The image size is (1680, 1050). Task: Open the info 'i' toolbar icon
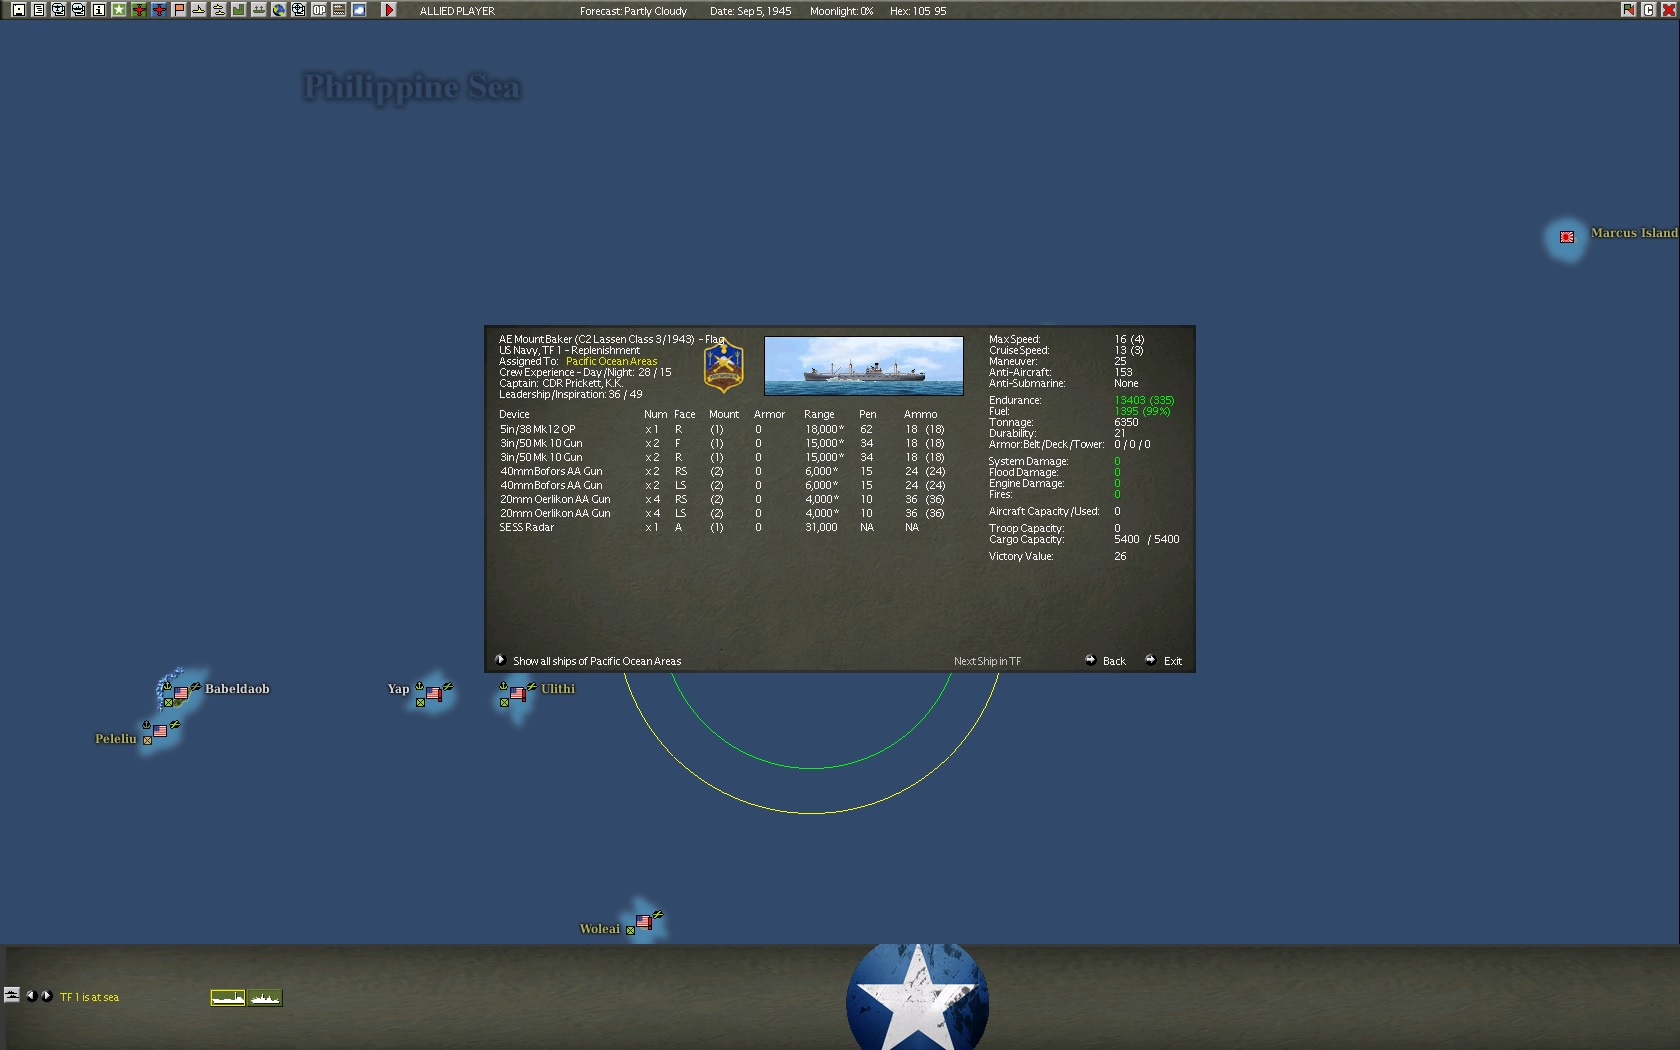click(x=98, y=10)
